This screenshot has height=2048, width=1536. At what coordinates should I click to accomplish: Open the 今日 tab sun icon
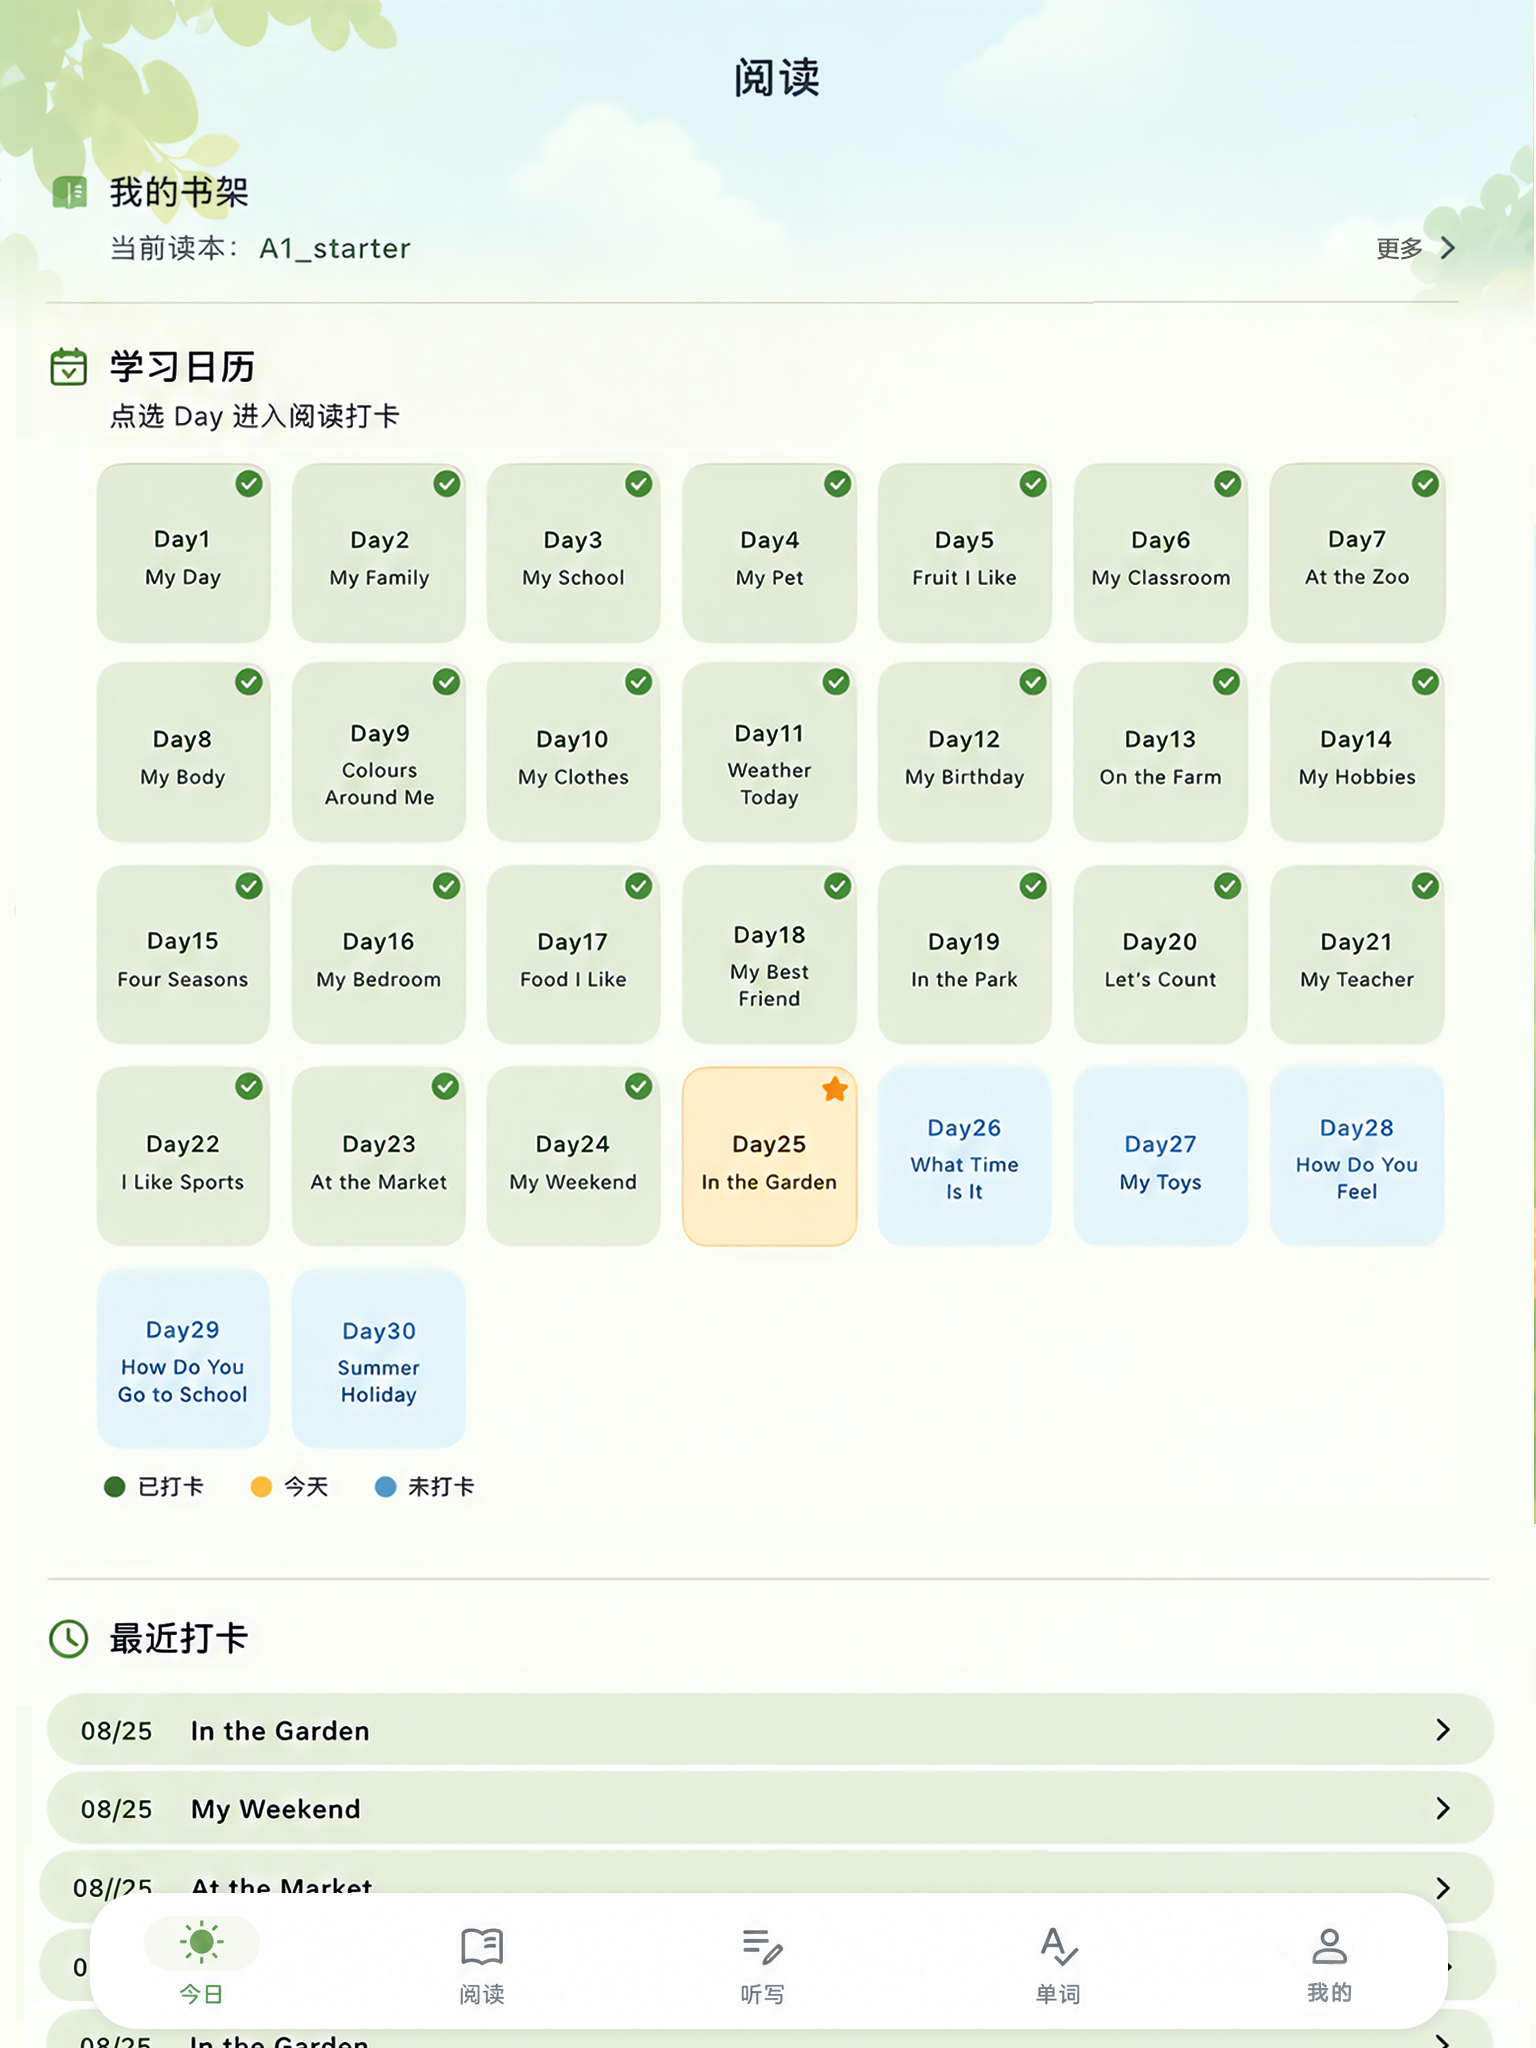[201, 1943]
